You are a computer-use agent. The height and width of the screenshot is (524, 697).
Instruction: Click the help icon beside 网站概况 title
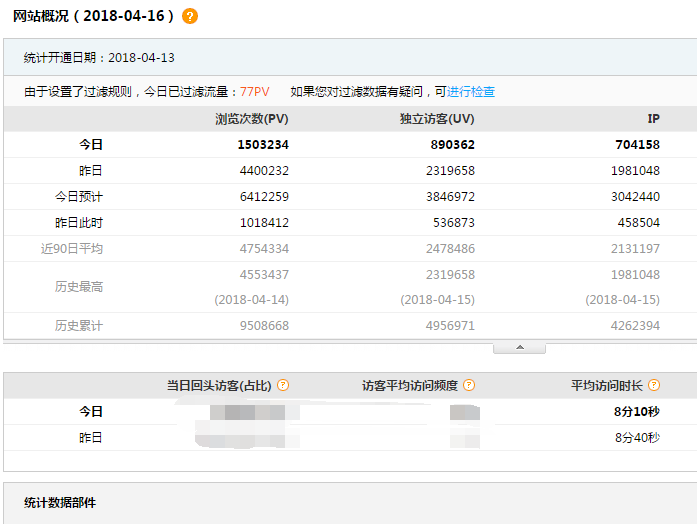[x=190, y=16]
